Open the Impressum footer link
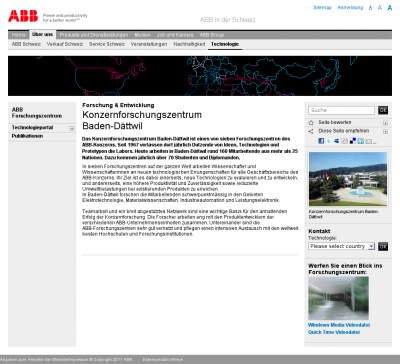The image size is (400, 364). click(x=78, y=359)
